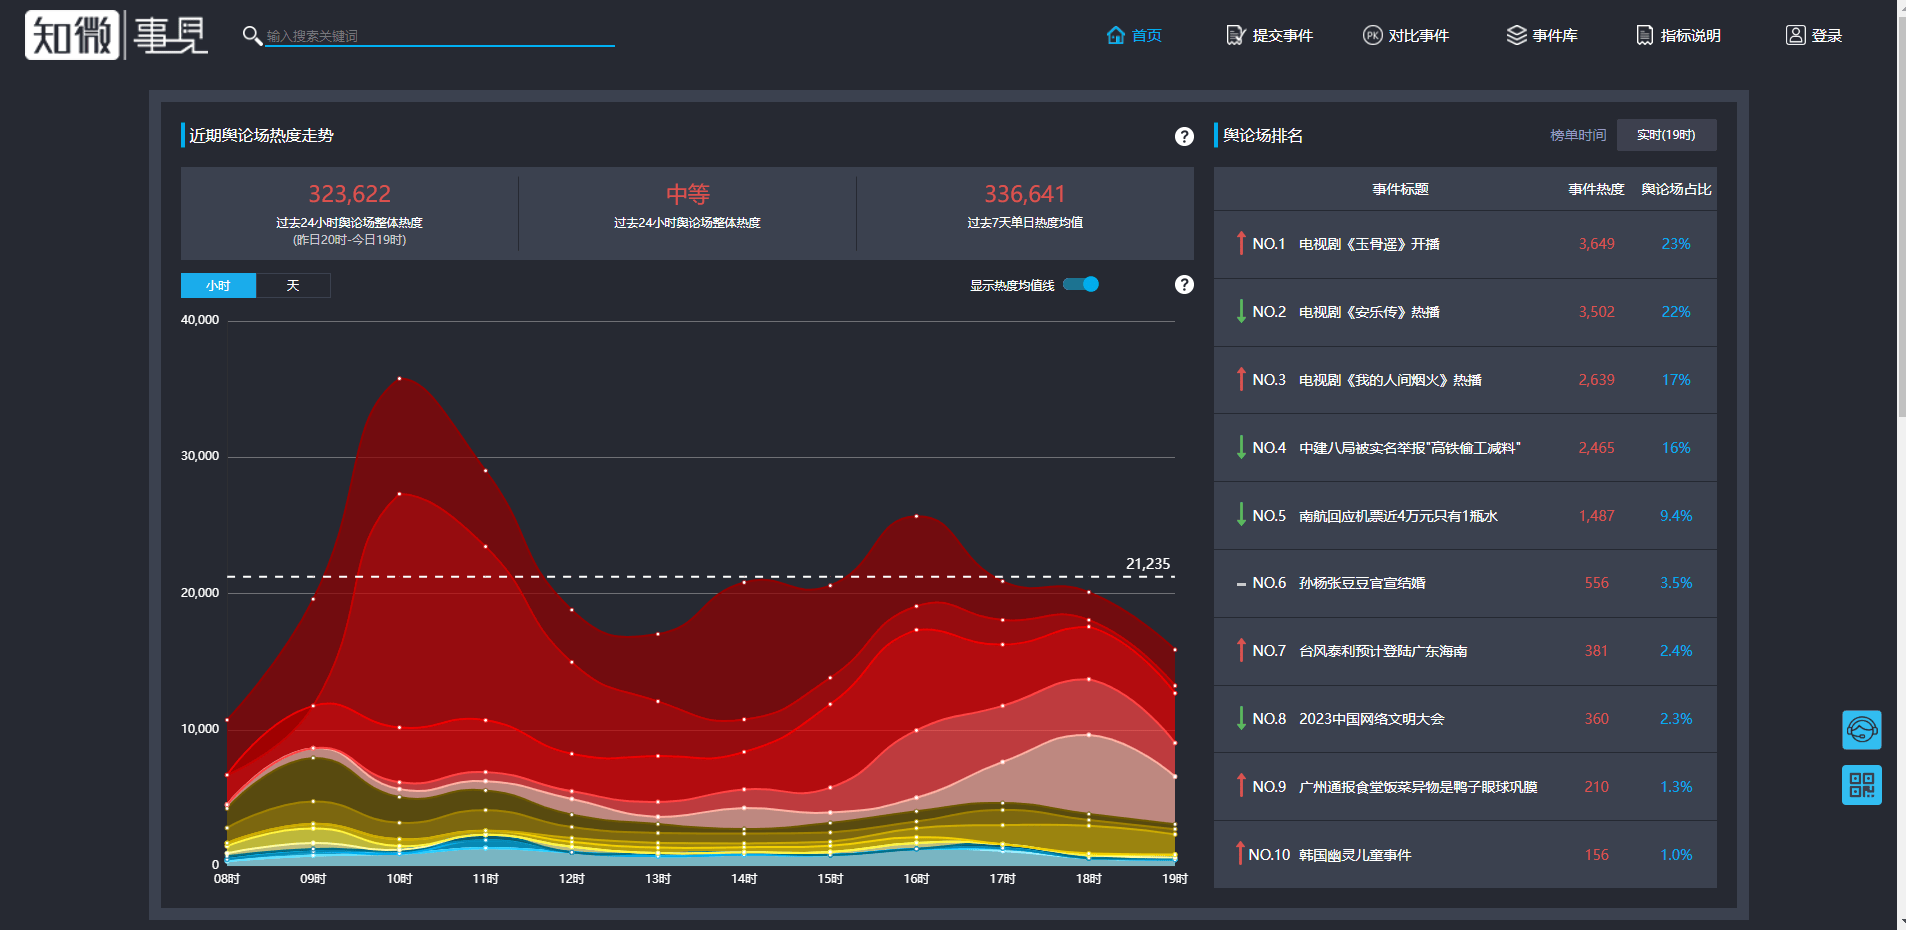This screenshot has height=930, width=1906.
Task: Switch chart to 天 view
Action: click(293, 286)
